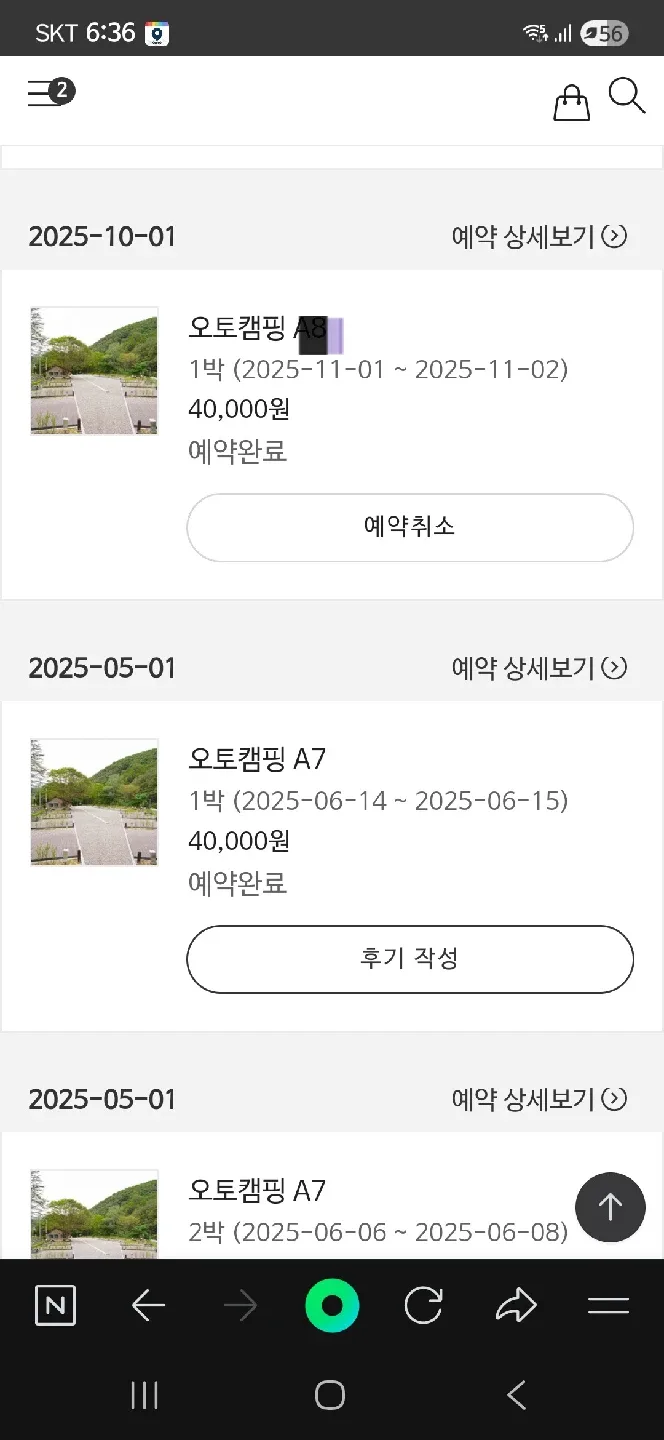Open the A7 June 14 campsite thumbnail
This screenshot has height=1440, width=664.
(94, 802)
